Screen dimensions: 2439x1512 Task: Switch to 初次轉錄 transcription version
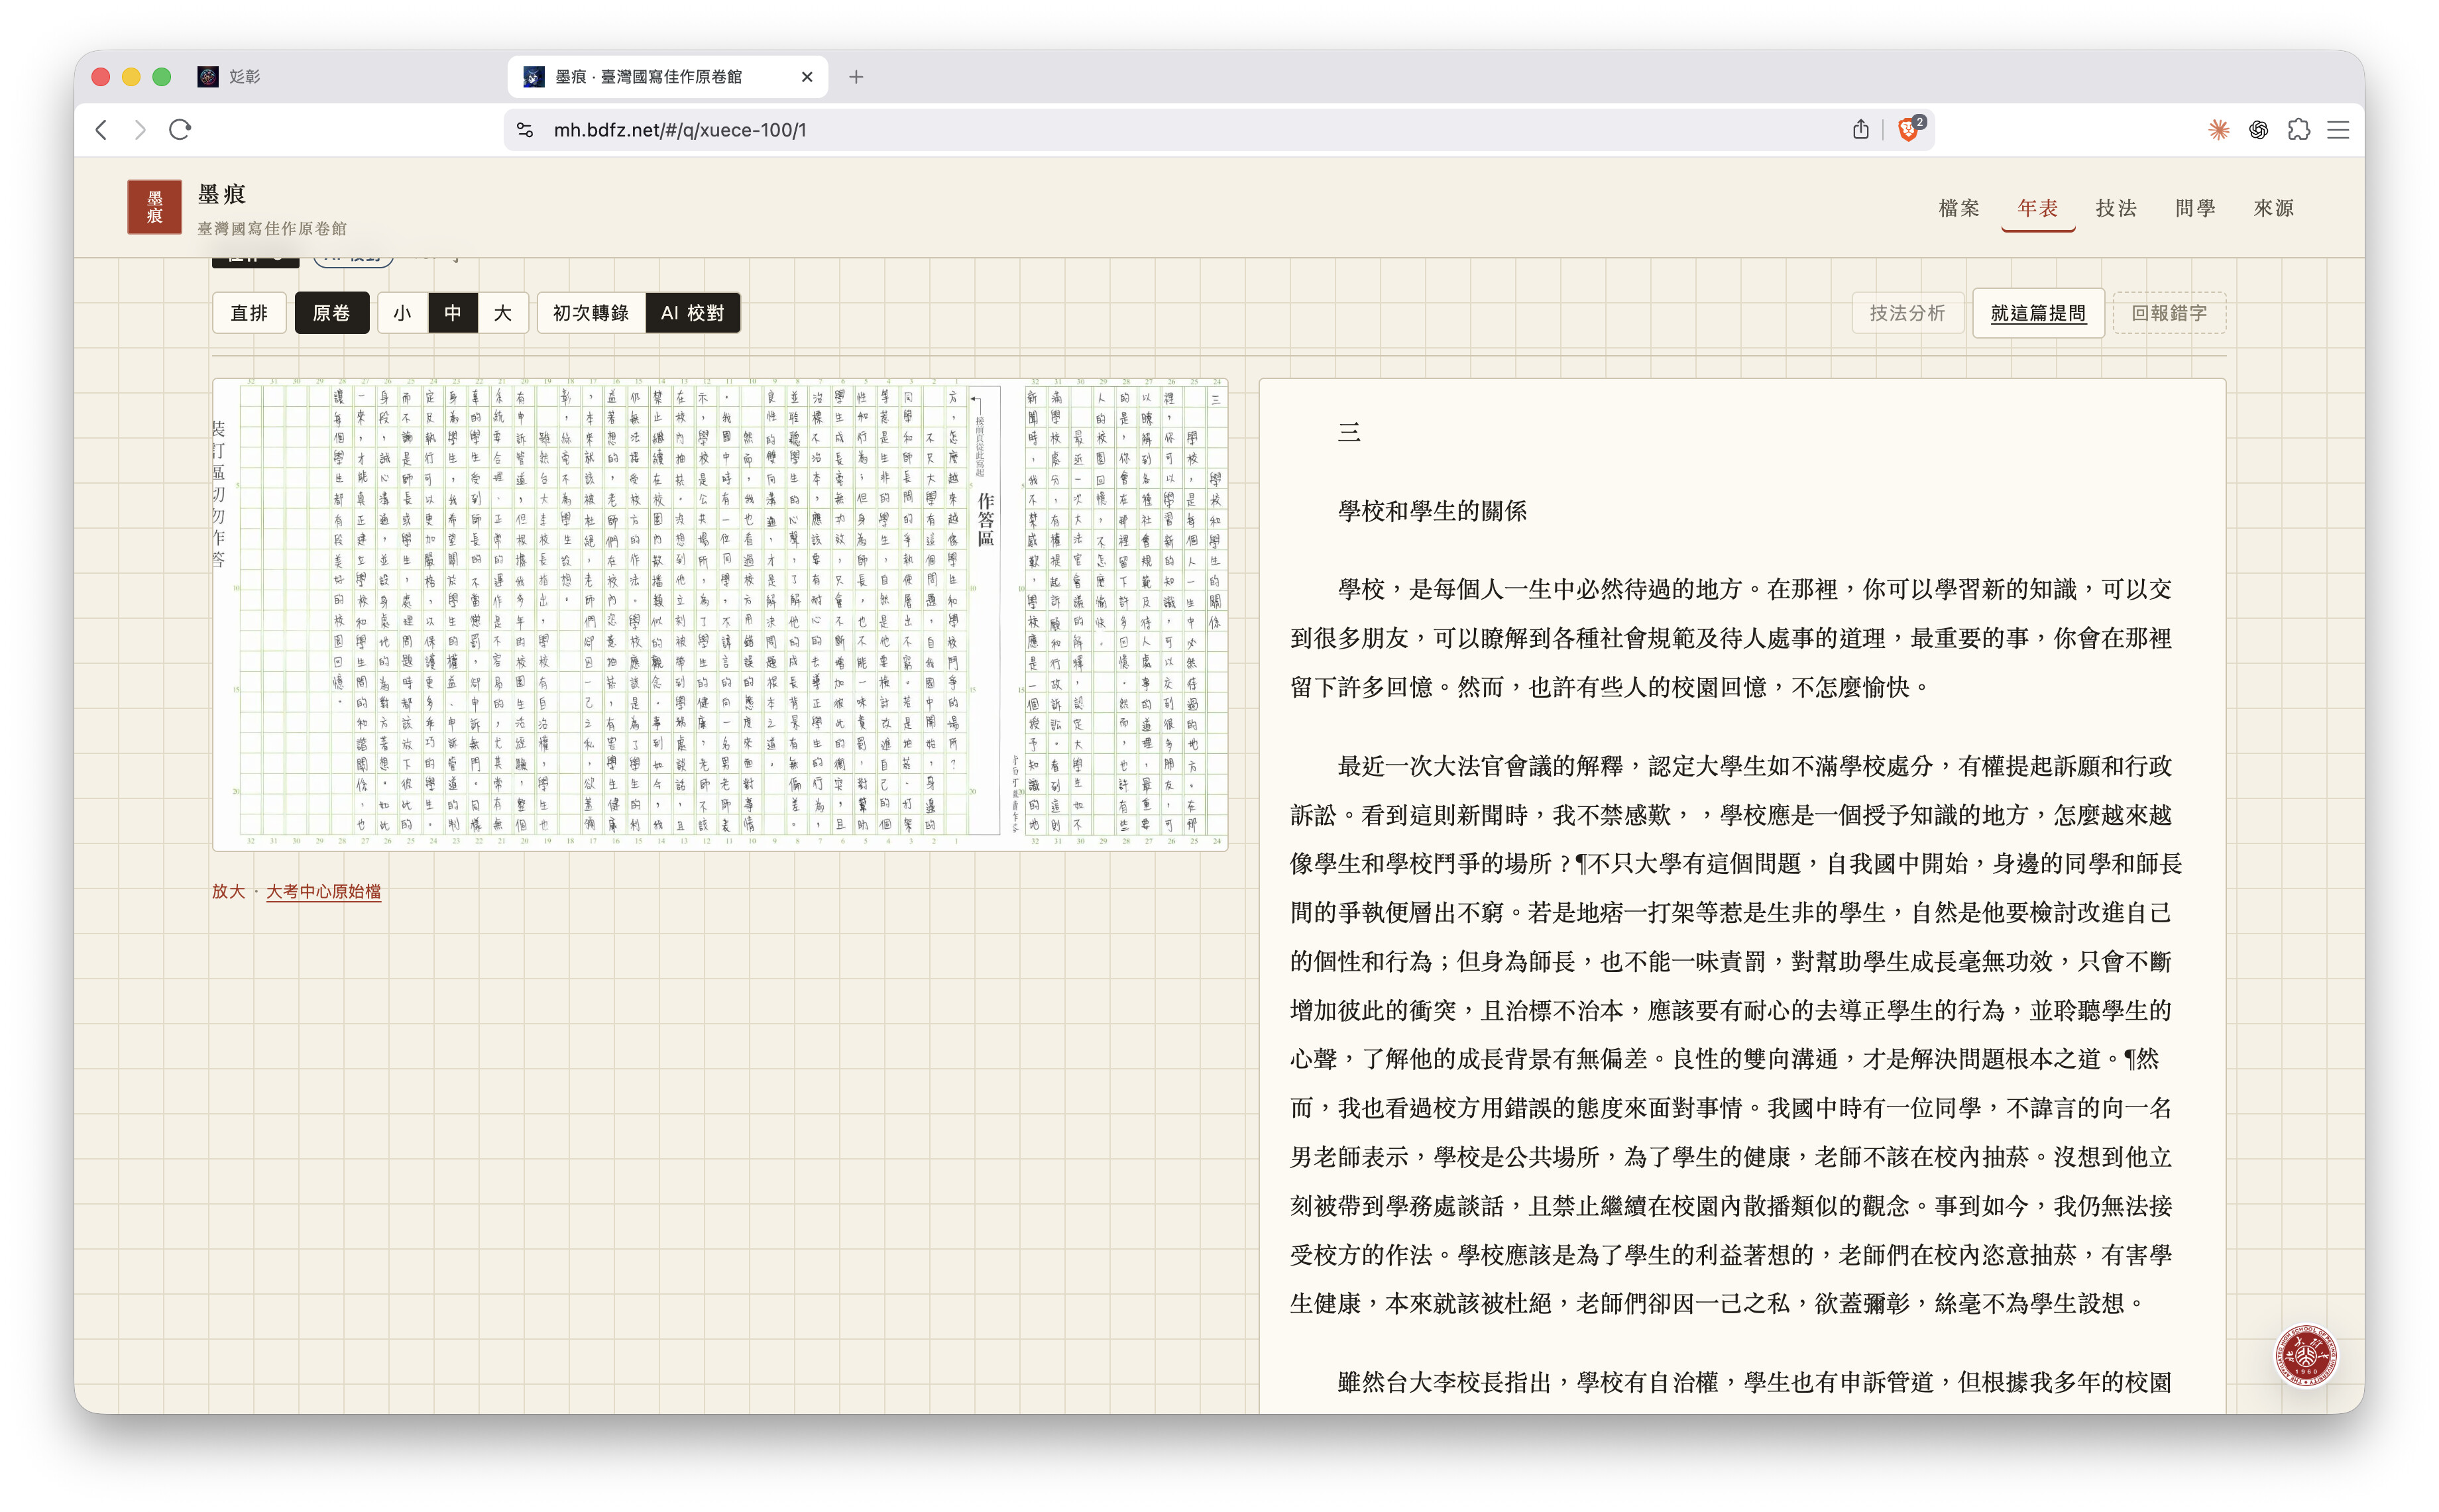591,313
